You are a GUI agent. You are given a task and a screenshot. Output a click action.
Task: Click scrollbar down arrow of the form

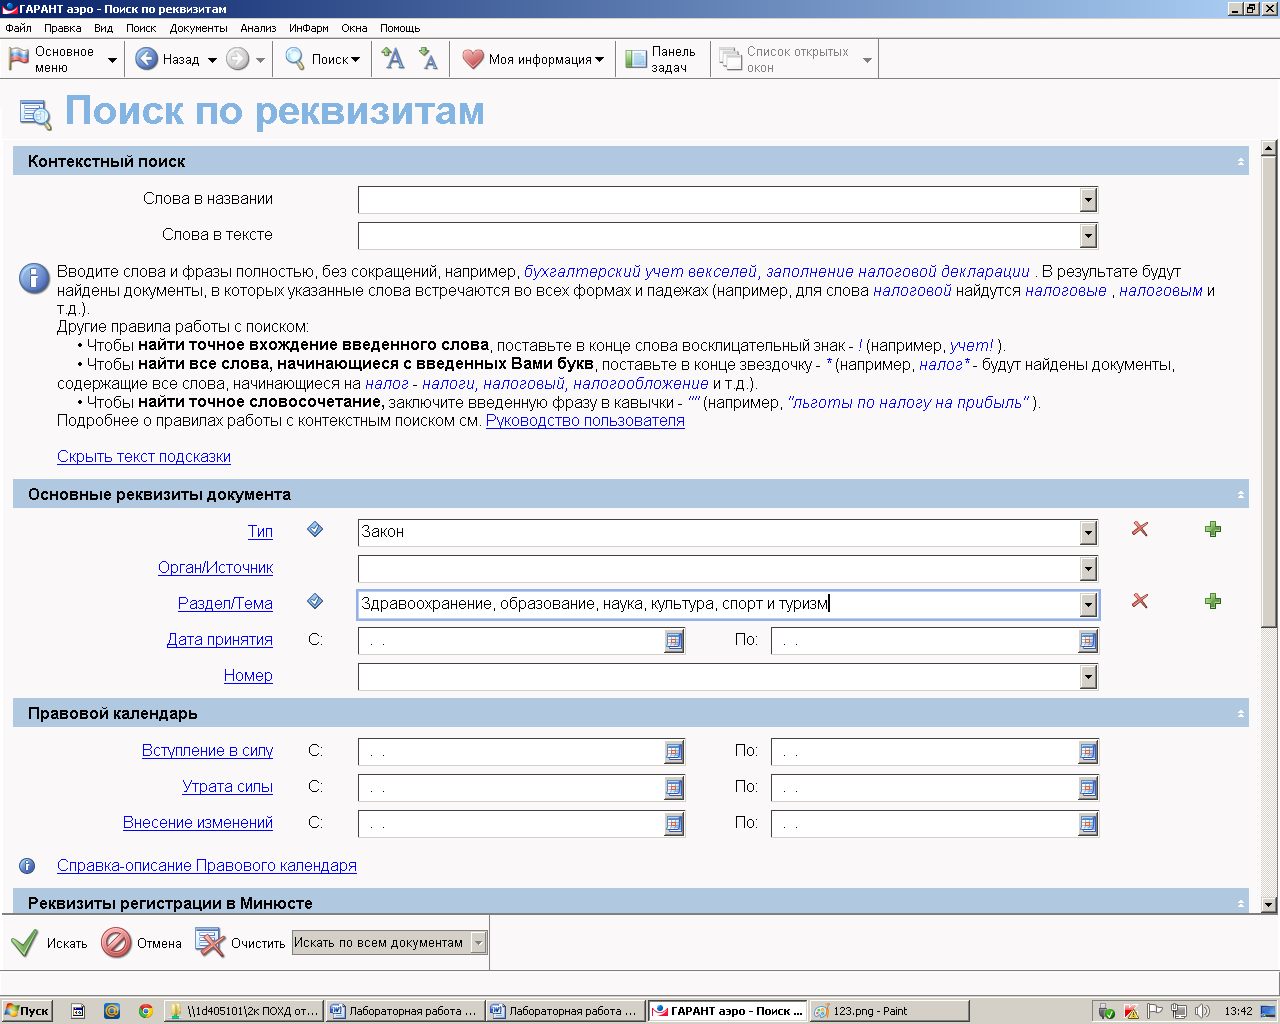[x=1269, y=904]
